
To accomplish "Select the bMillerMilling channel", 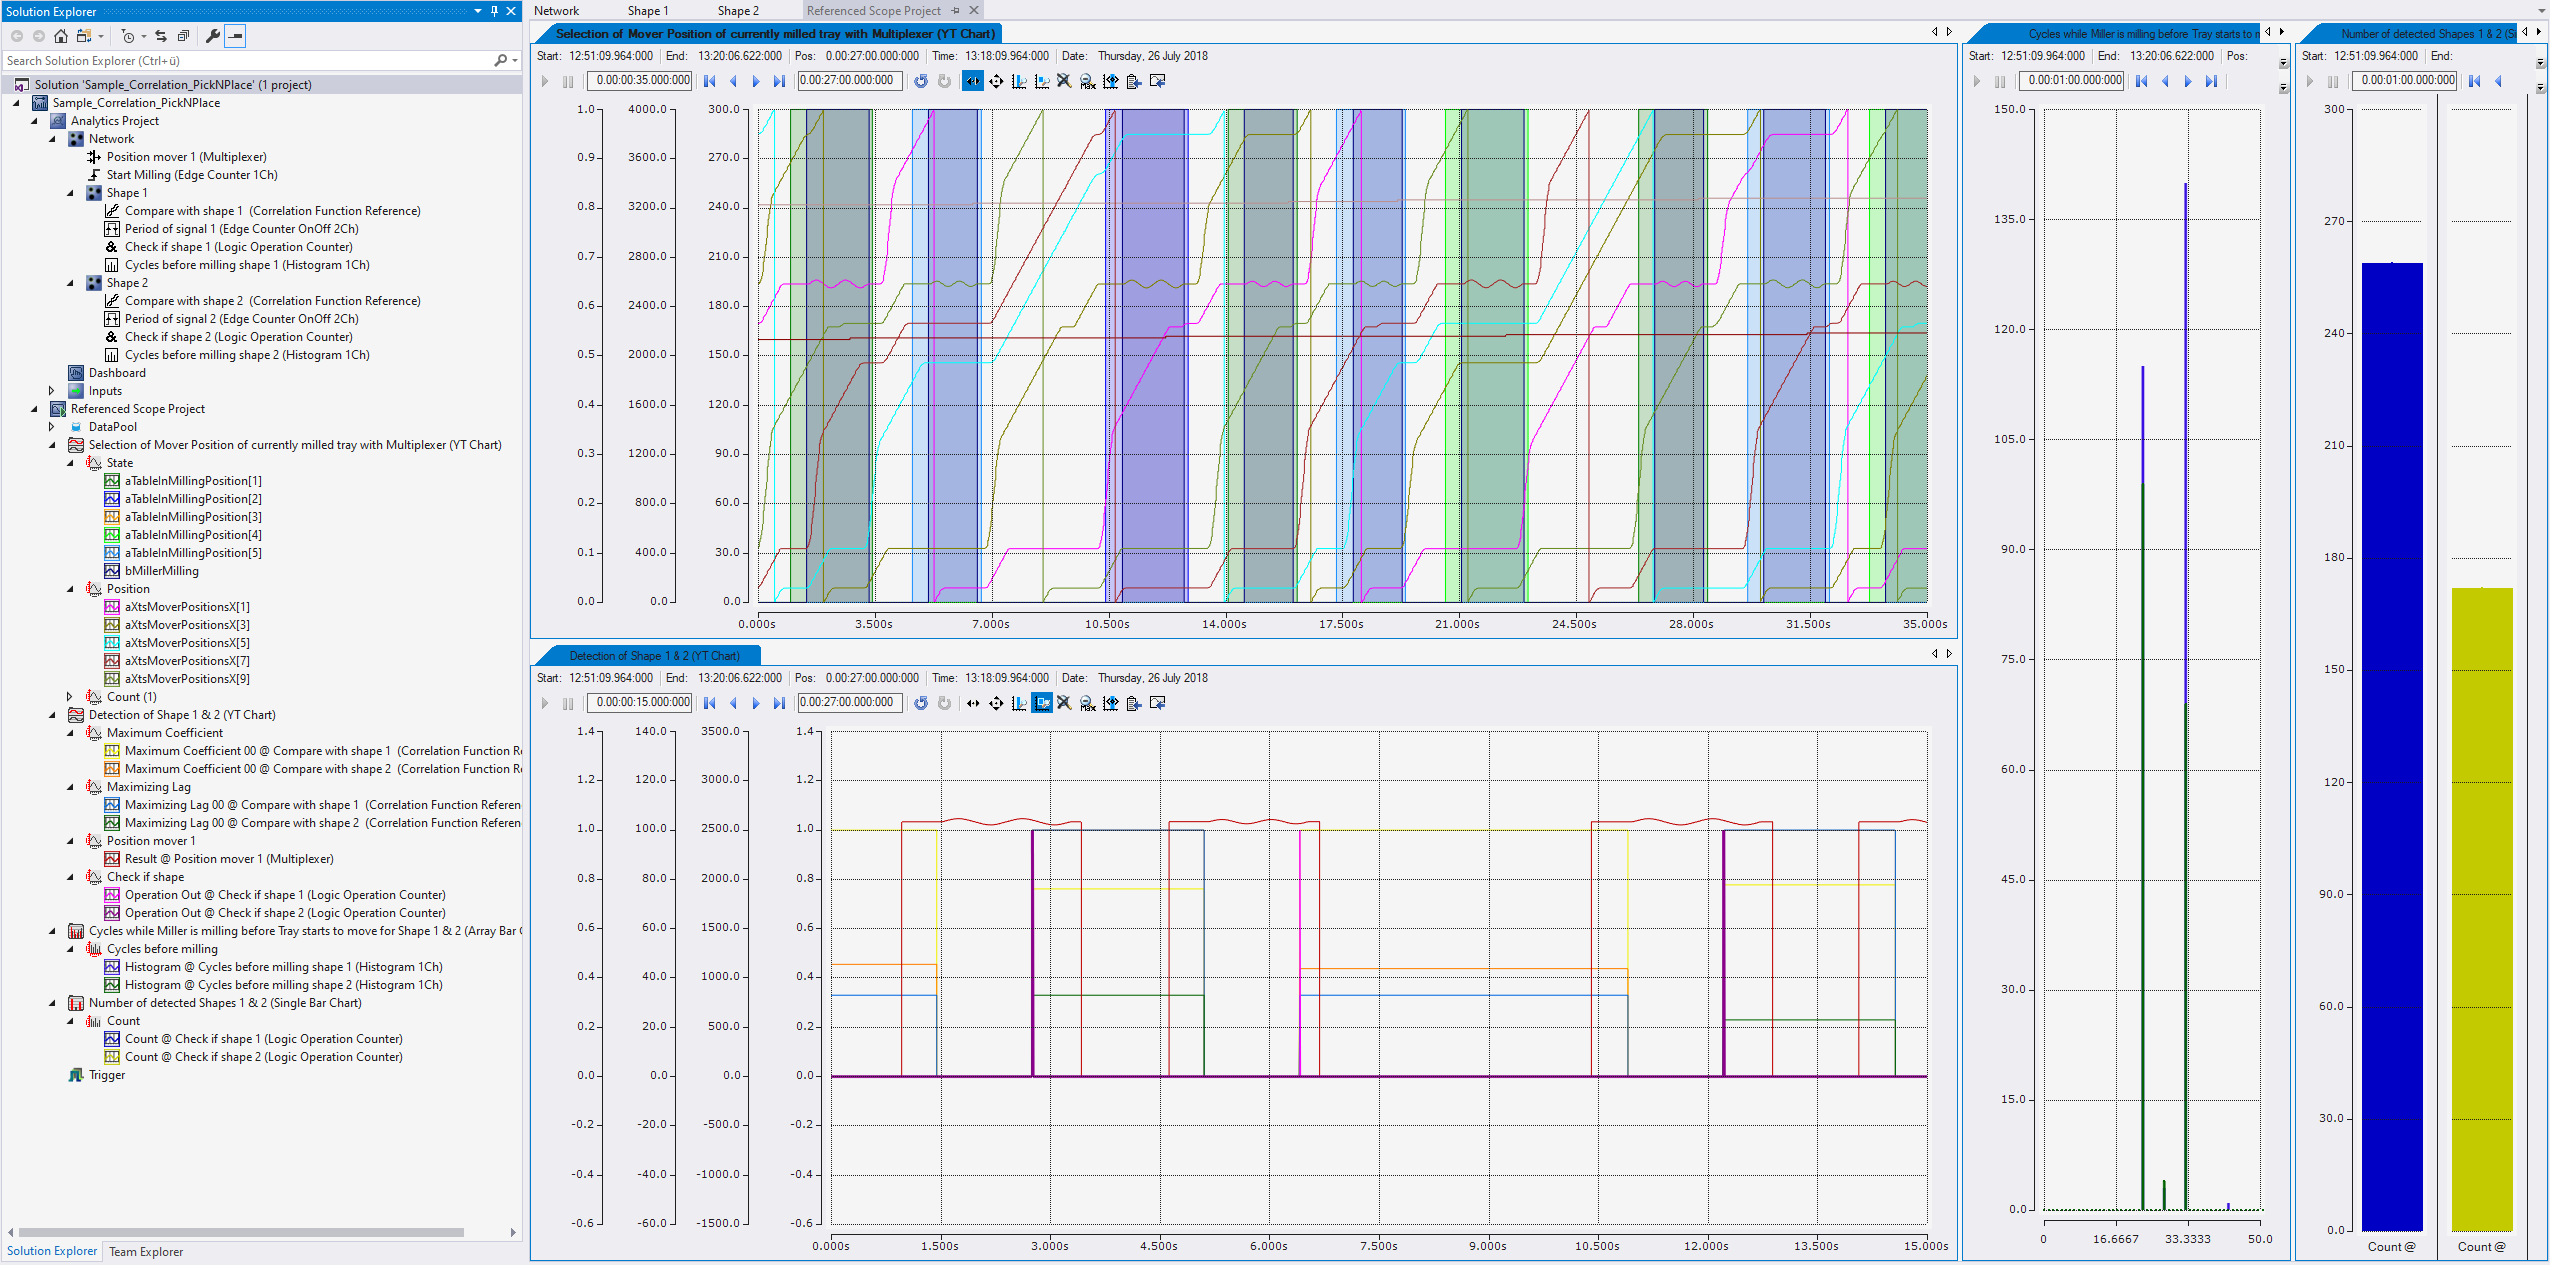I will (x=161, y=571).
